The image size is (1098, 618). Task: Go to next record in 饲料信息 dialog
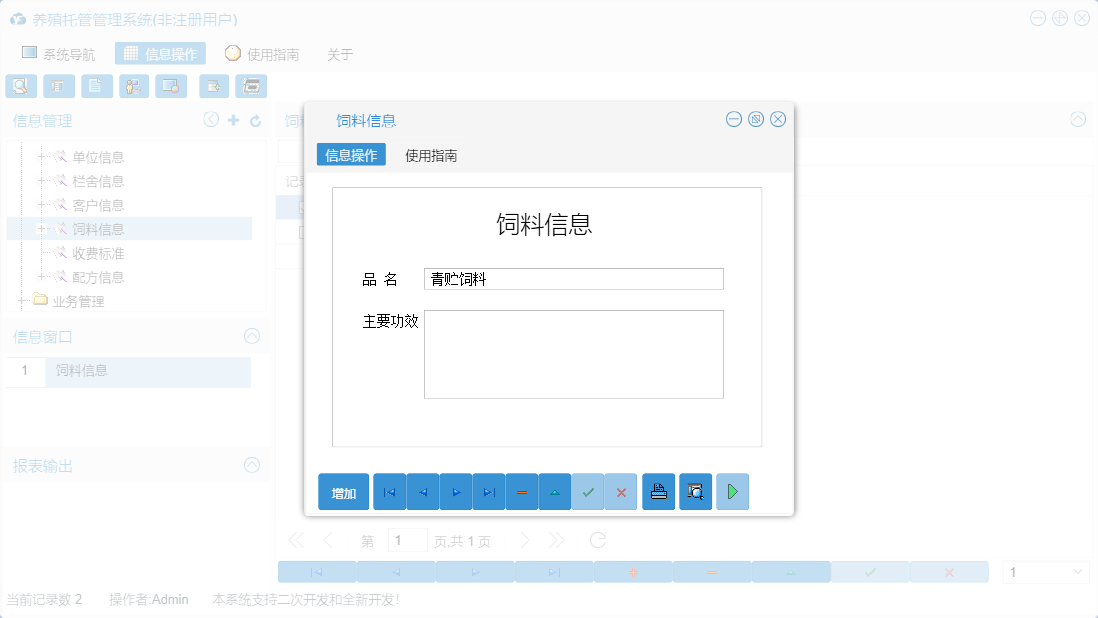(456, 492)
